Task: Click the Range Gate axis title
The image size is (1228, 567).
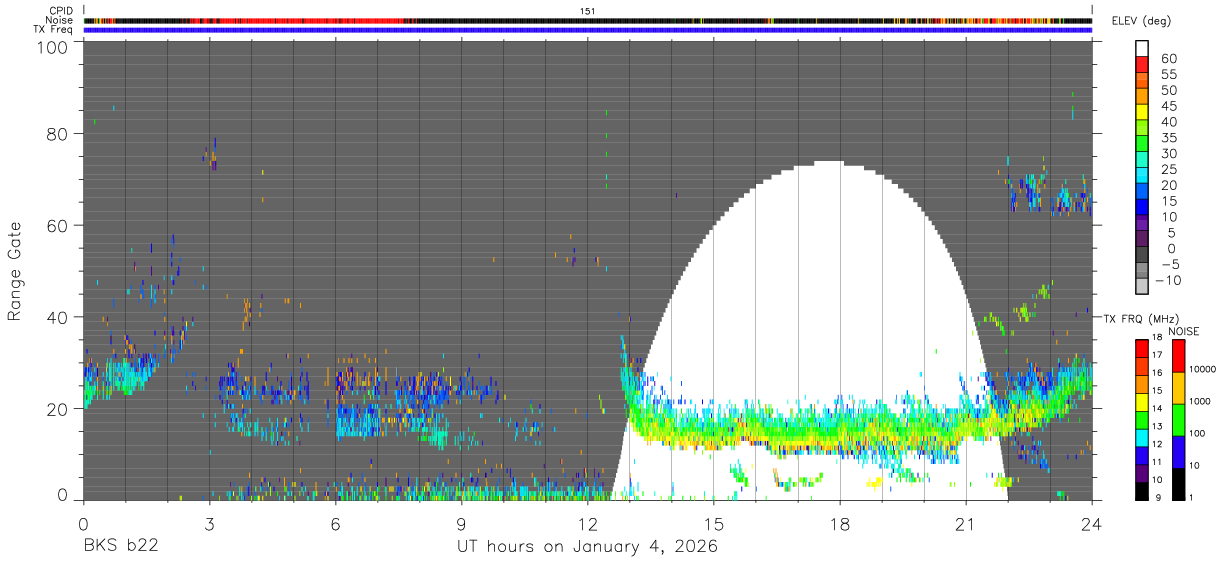Action: click(15, 272)
